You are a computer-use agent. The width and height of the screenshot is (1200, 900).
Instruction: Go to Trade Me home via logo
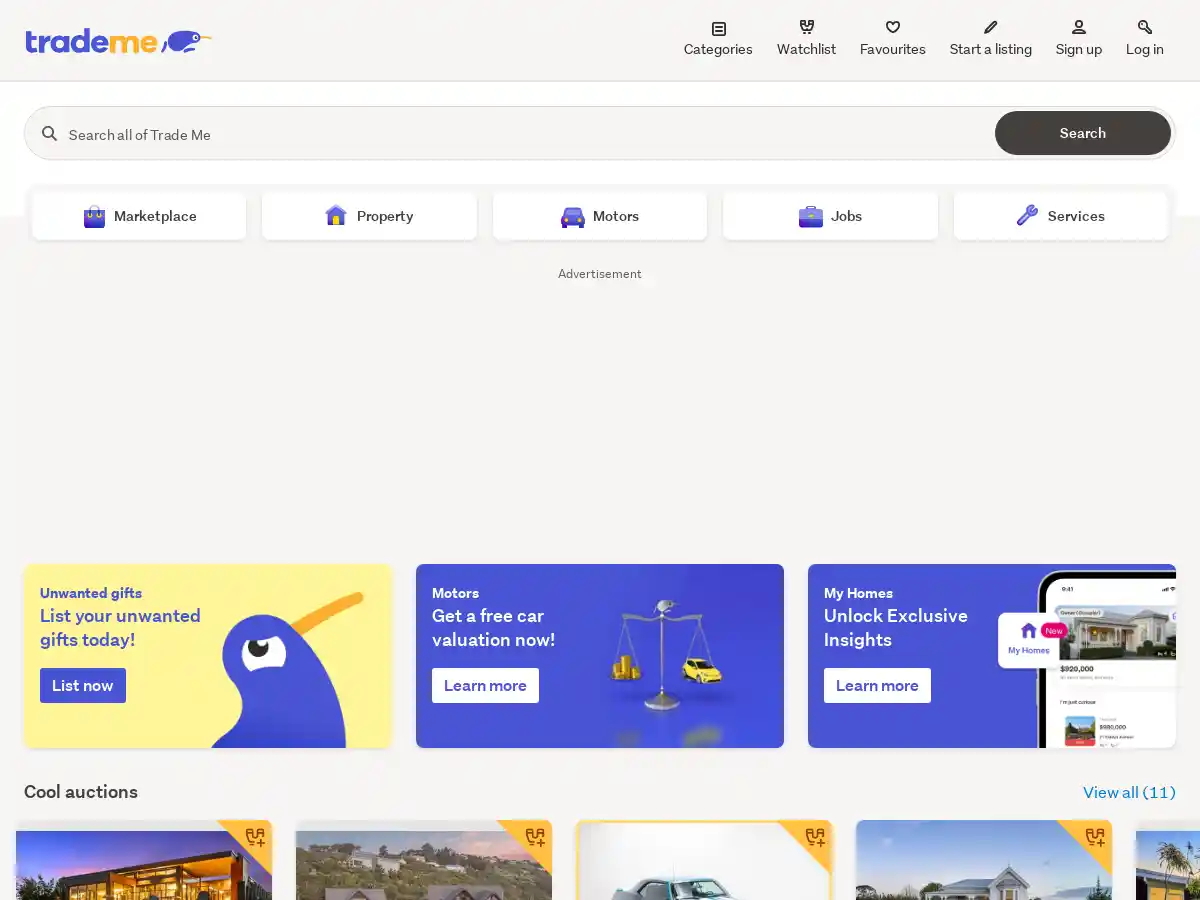tap(118, 41)
